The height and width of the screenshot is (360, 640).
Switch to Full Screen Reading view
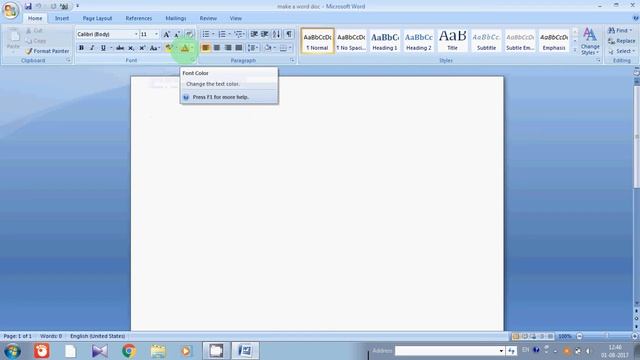click(524, 336)
